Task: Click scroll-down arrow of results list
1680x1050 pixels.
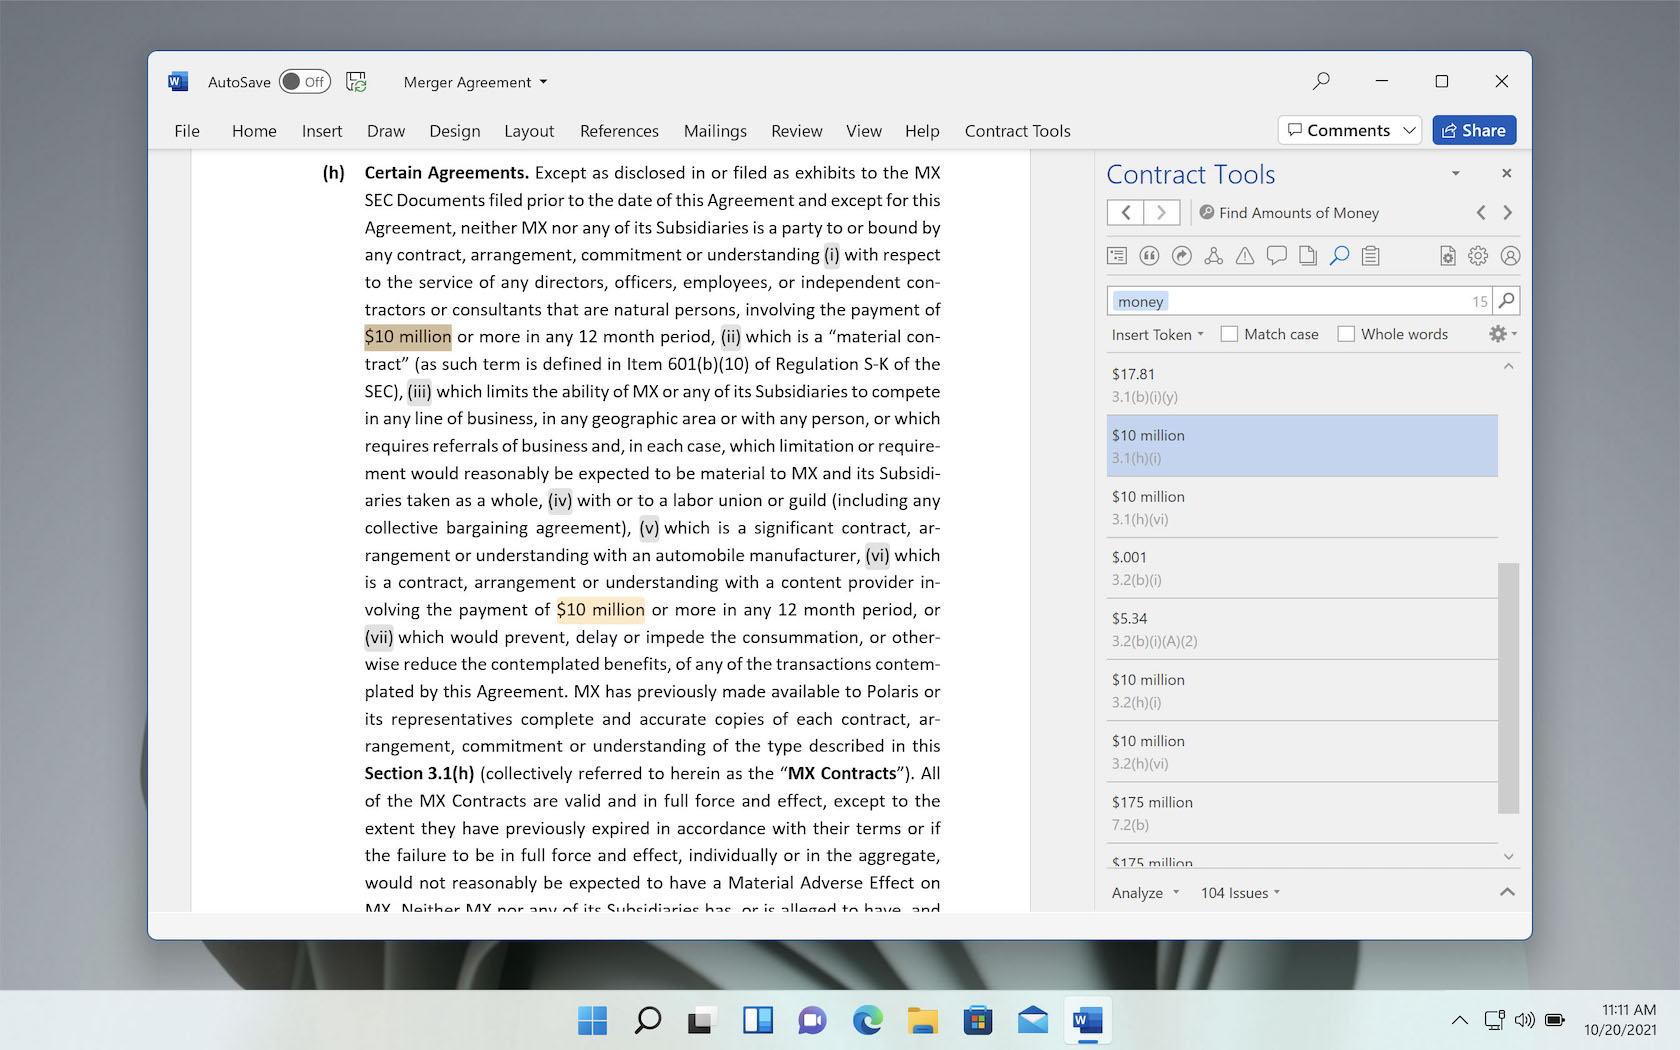Action: [1508, 856]
